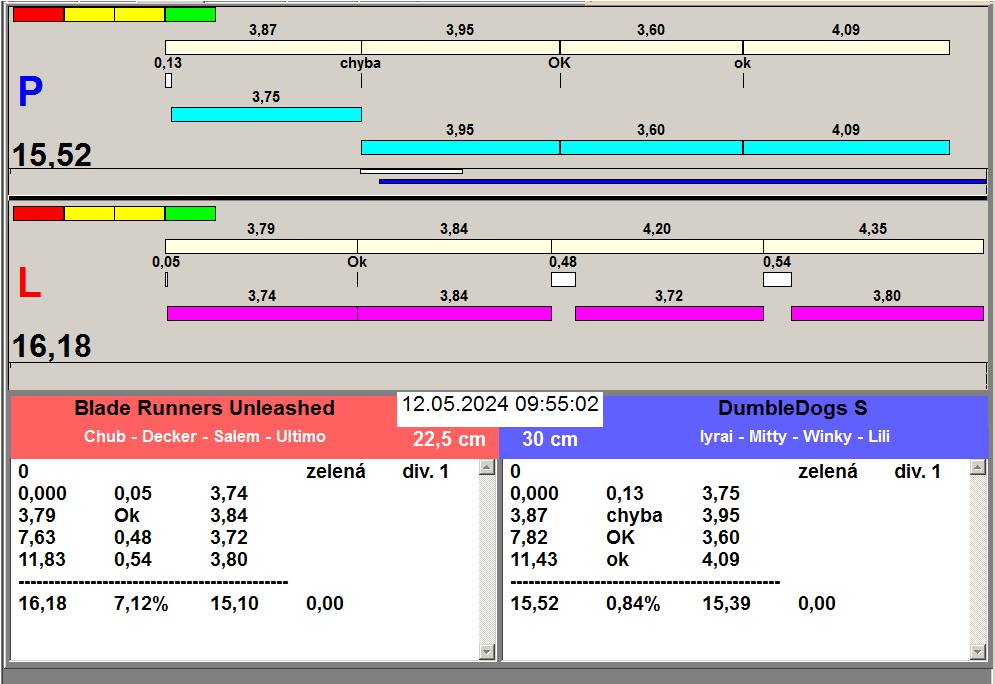Click the up scroll arrow in Blade Runners results list
The height and width of the screenshot is (684, 995).
487,468
